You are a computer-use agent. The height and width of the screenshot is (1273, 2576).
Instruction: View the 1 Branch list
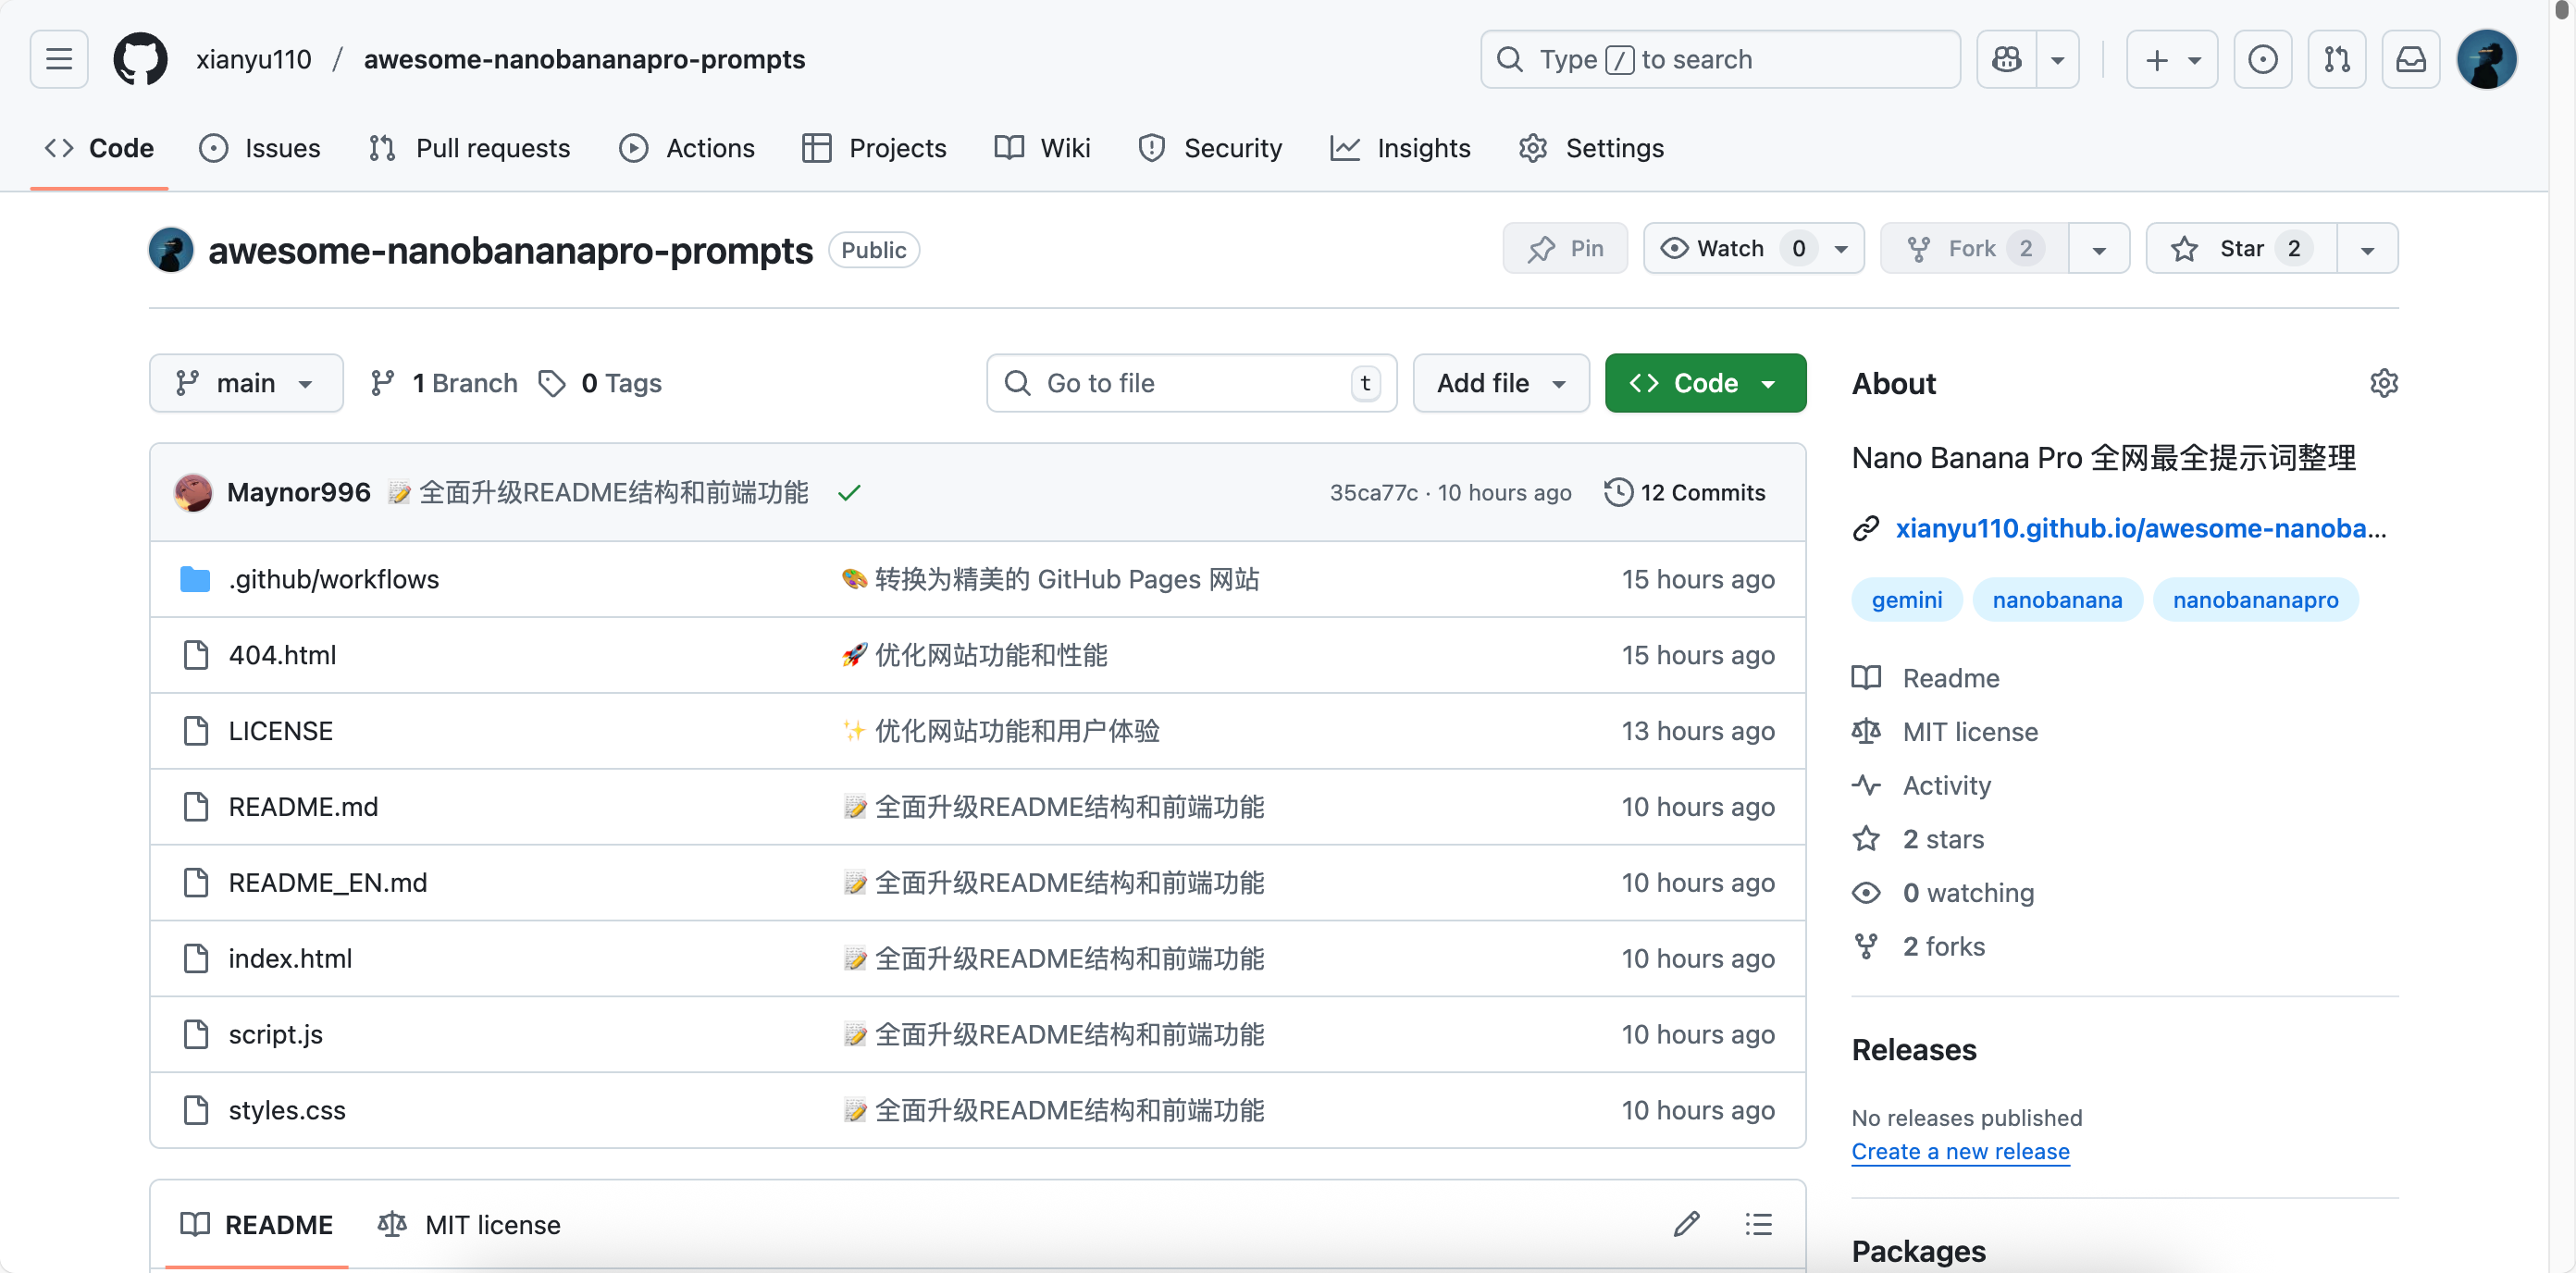coord(444,383)
